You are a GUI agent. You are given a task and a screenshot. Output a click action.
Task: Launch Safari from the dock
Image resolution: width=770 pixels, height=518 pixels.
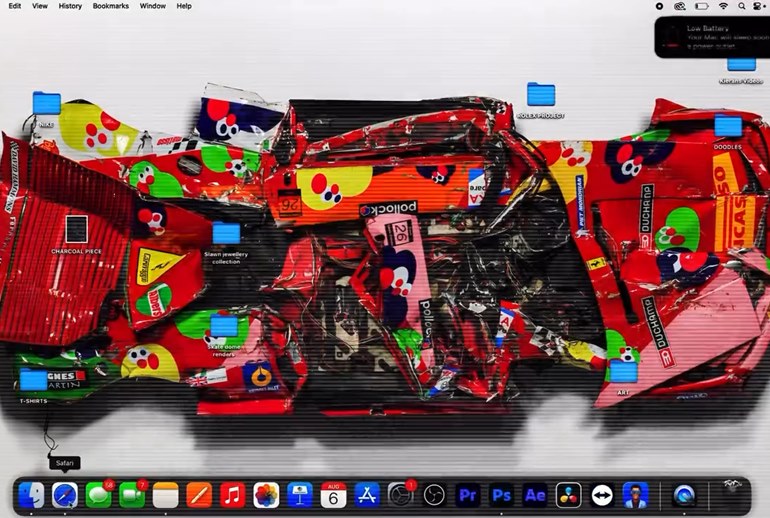pos(65,495)
